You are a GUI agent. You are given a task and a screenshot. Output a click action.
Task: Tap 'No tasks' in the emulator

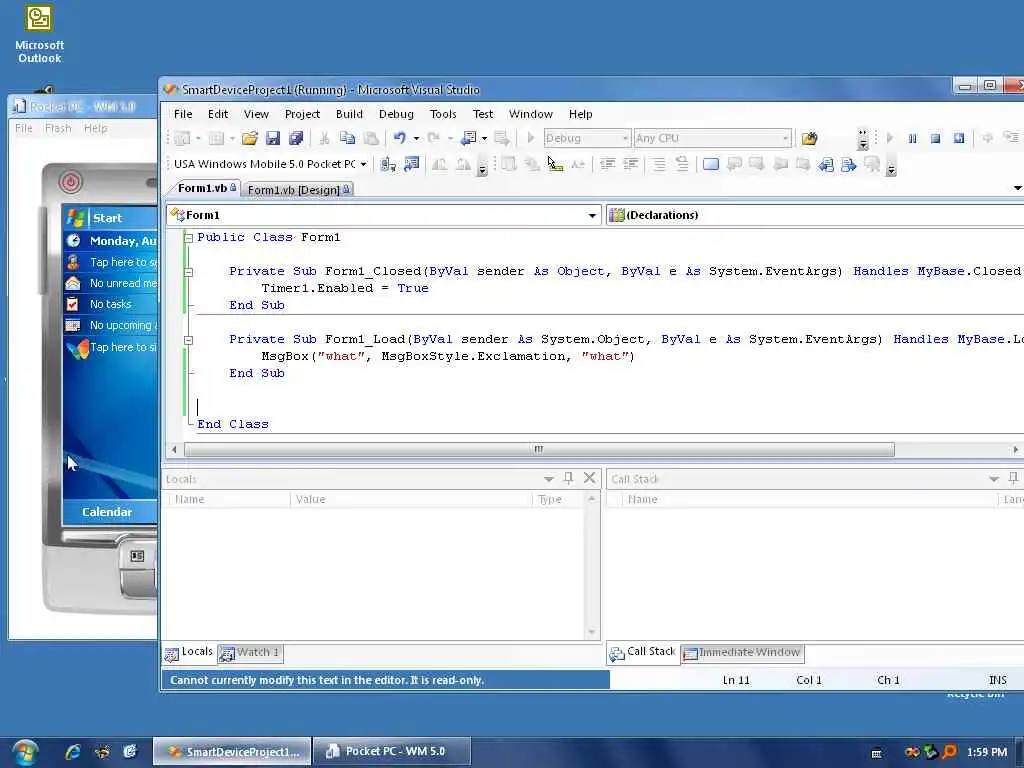point(110,304)
